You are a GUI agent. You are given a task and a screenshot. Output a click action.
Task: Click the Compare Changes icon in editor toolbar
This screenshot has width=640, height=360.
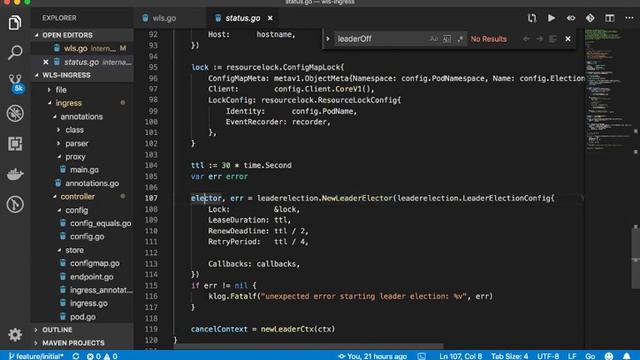[531, 18]
